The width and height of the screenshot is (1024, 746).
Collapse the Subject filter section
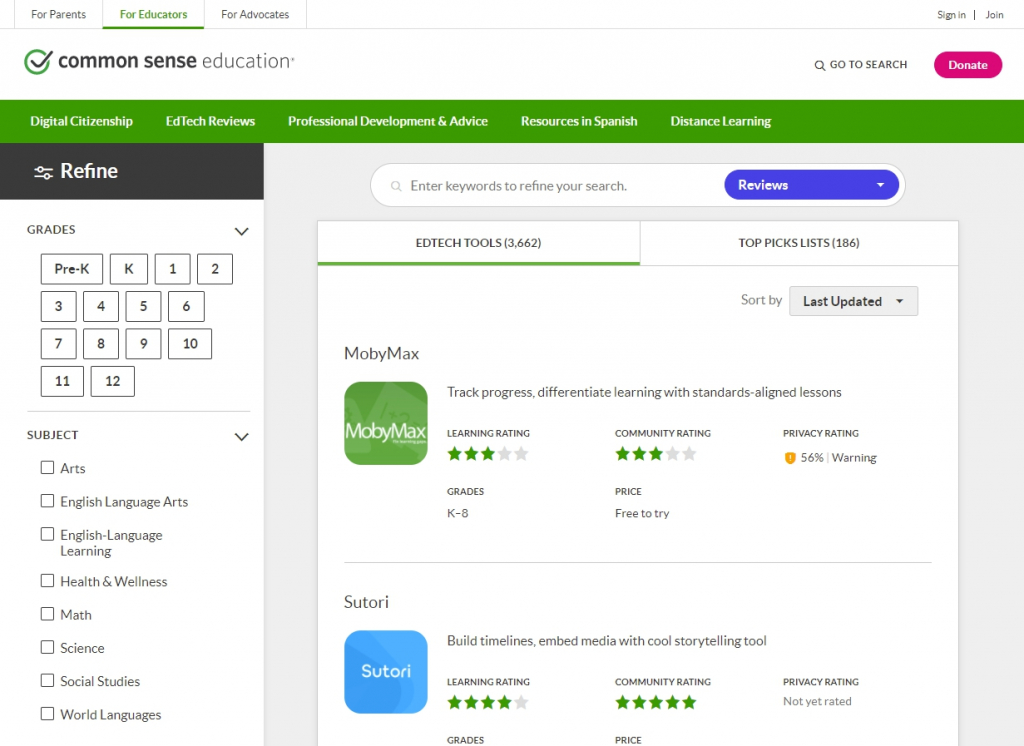(241, 436)
